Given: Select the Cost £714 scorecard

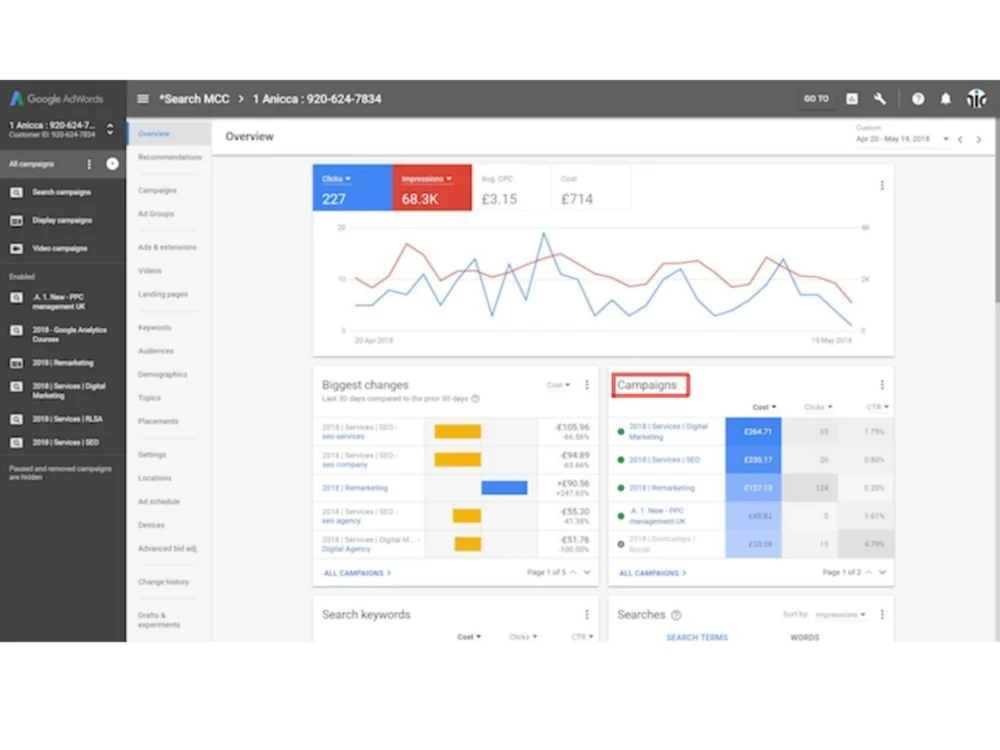Looking at the screenshot, I should (x=591, y=188).
